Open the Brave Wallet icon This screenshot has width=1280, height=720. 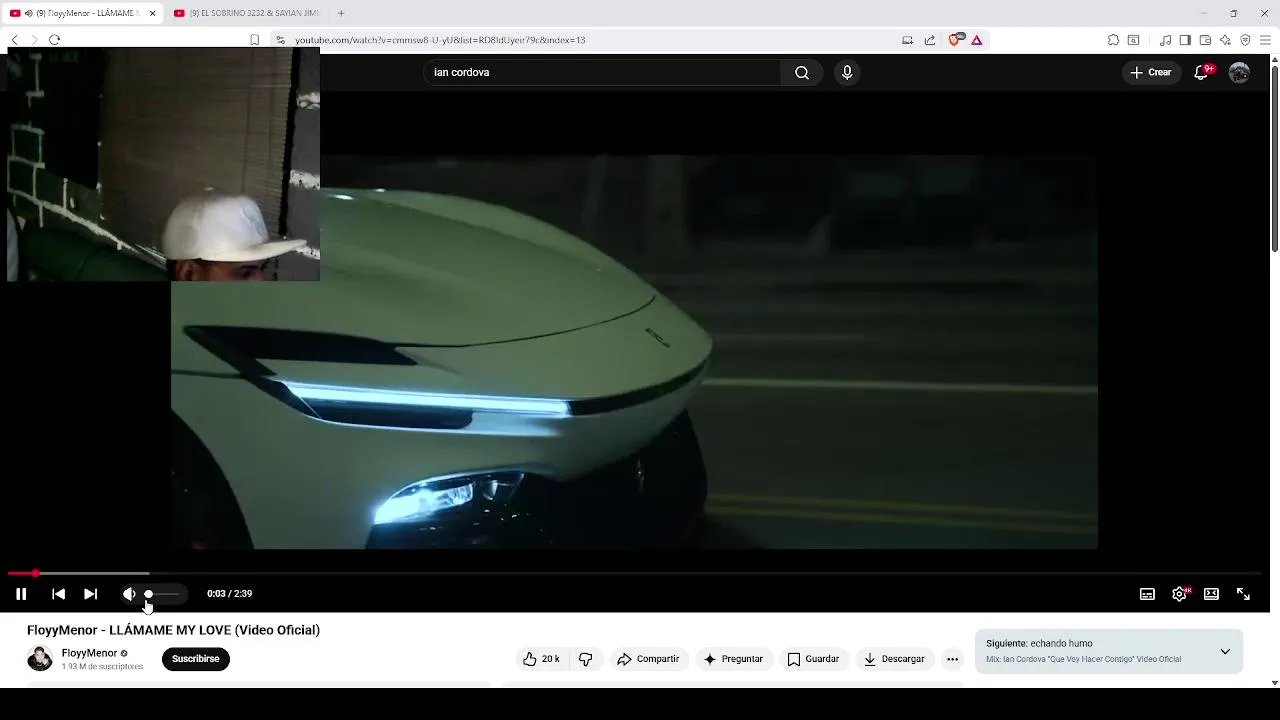click(1205, 40)
